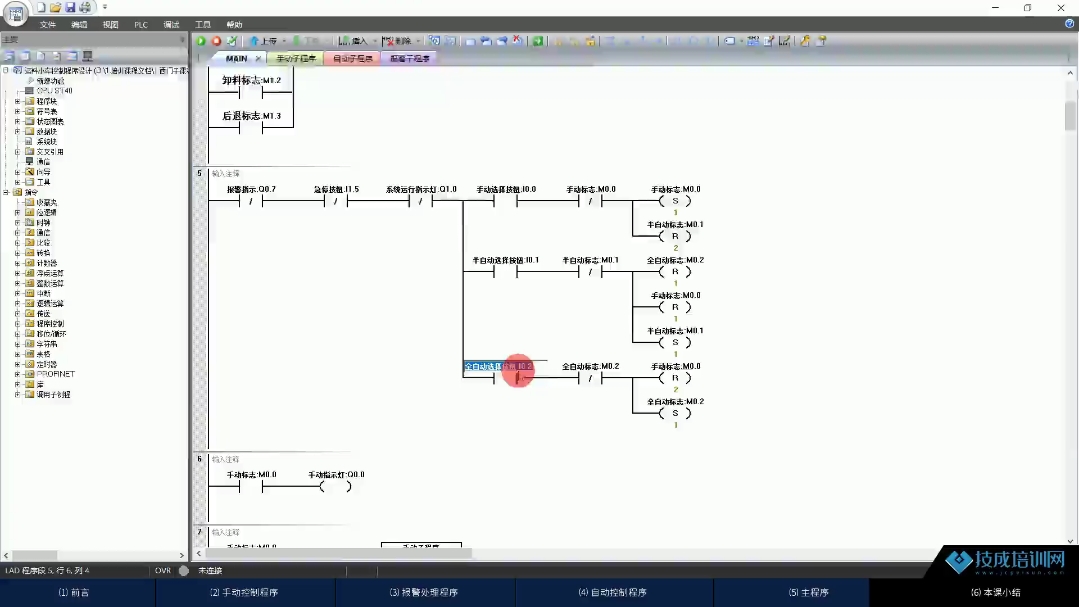Insert element using 插入 button

coord(354,41)
